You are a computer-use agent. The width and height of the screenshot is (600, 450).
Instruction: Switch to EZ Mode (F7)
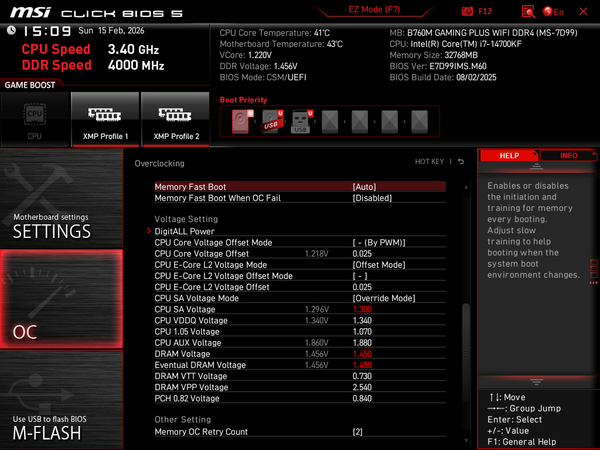point(374,10)
